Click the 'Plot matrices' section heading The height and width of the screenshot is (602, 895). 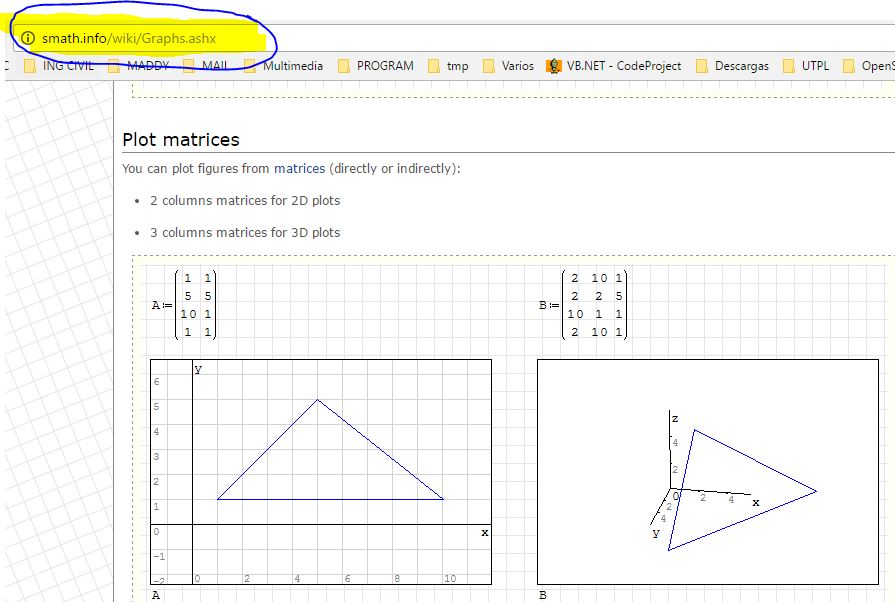click(x=181, y=140)
